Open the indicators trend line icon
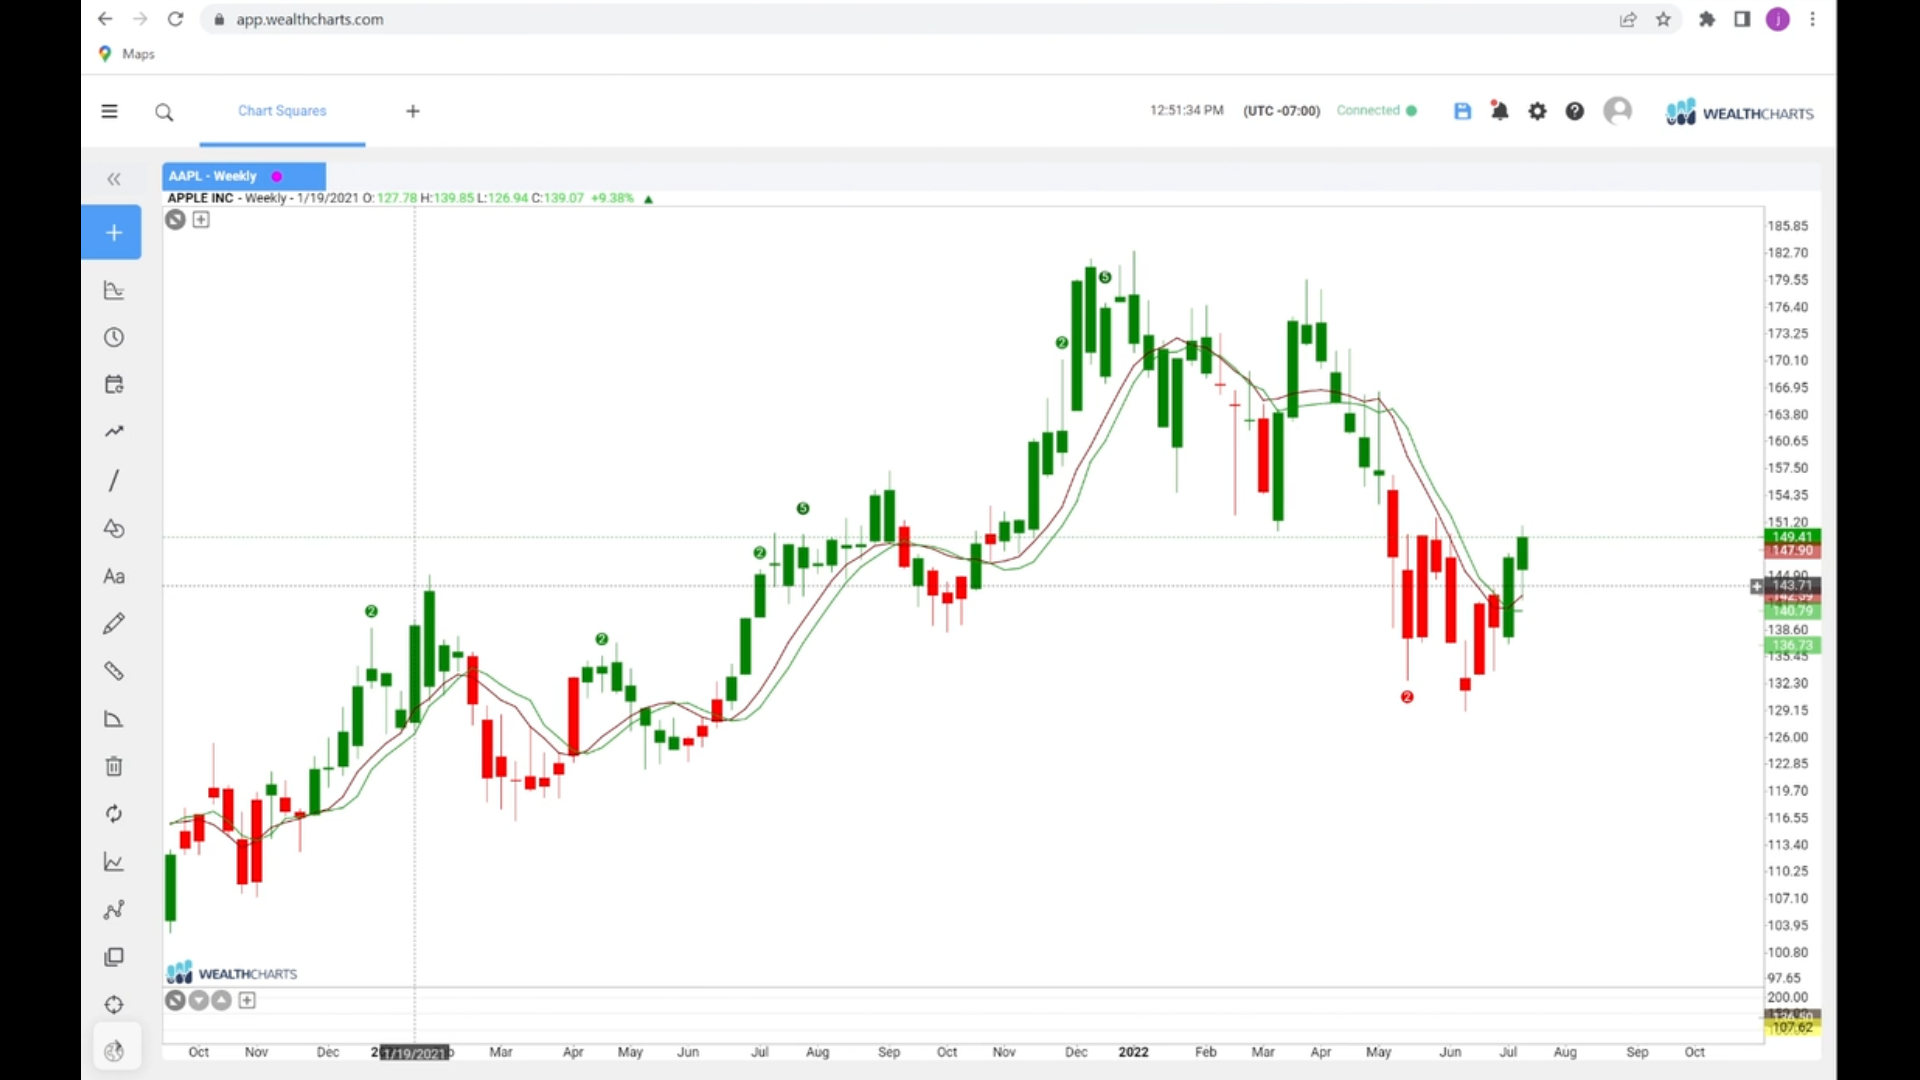The height and width of the screenshot is (1080, 1920). coord(114,432)
